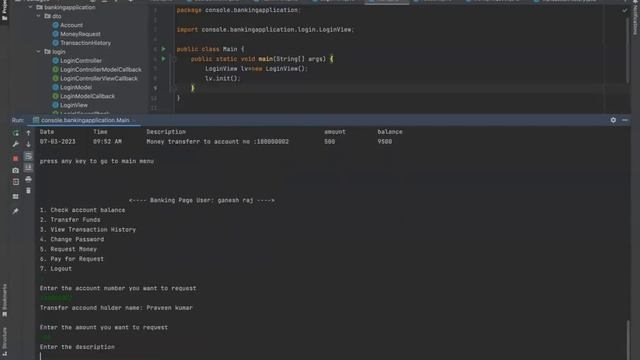Viewport: 640px width, 360px height.
Task: Click run gutter arrow beside main method
Action: (164, 59)
